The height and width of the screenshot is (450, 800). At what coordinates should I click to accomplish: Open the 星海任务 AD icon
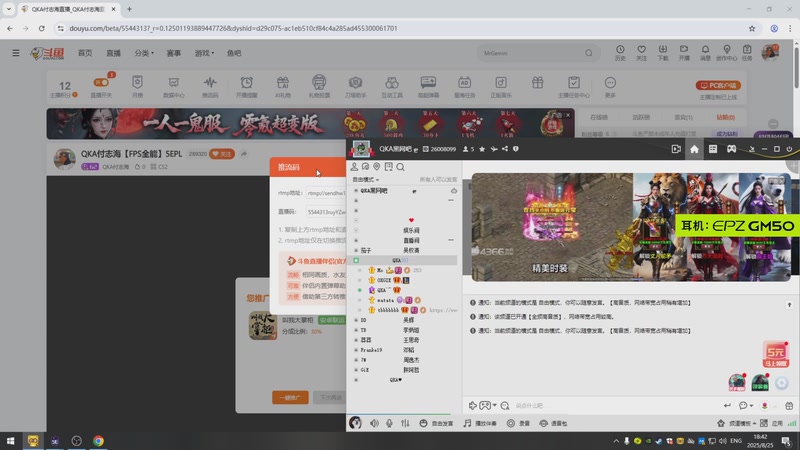coord(464,86)
